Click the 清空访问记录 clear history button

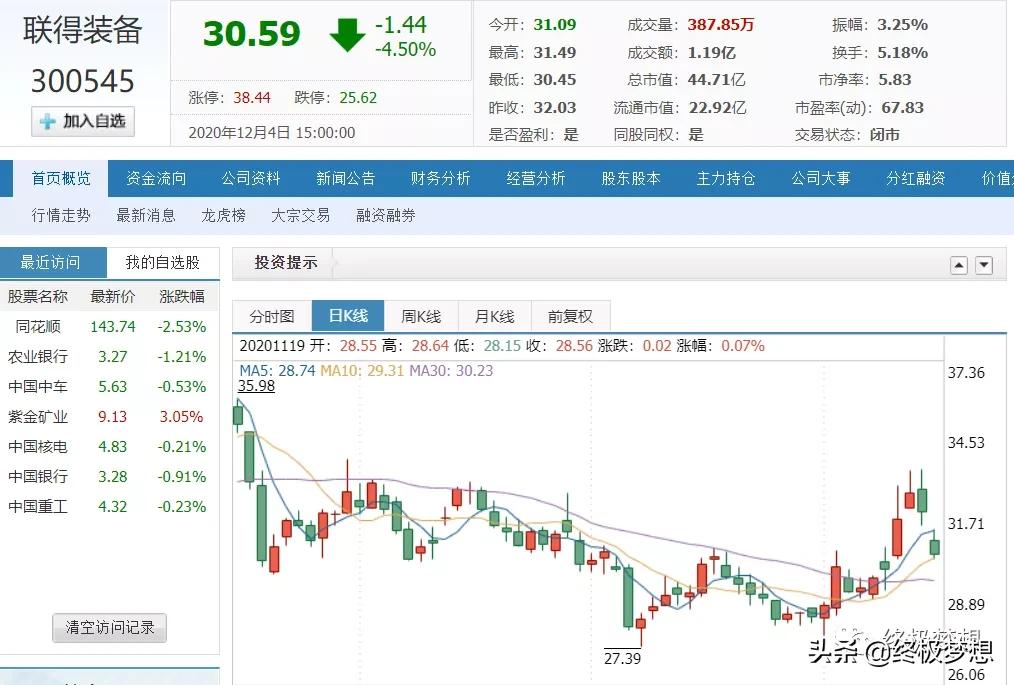[108, 628]
